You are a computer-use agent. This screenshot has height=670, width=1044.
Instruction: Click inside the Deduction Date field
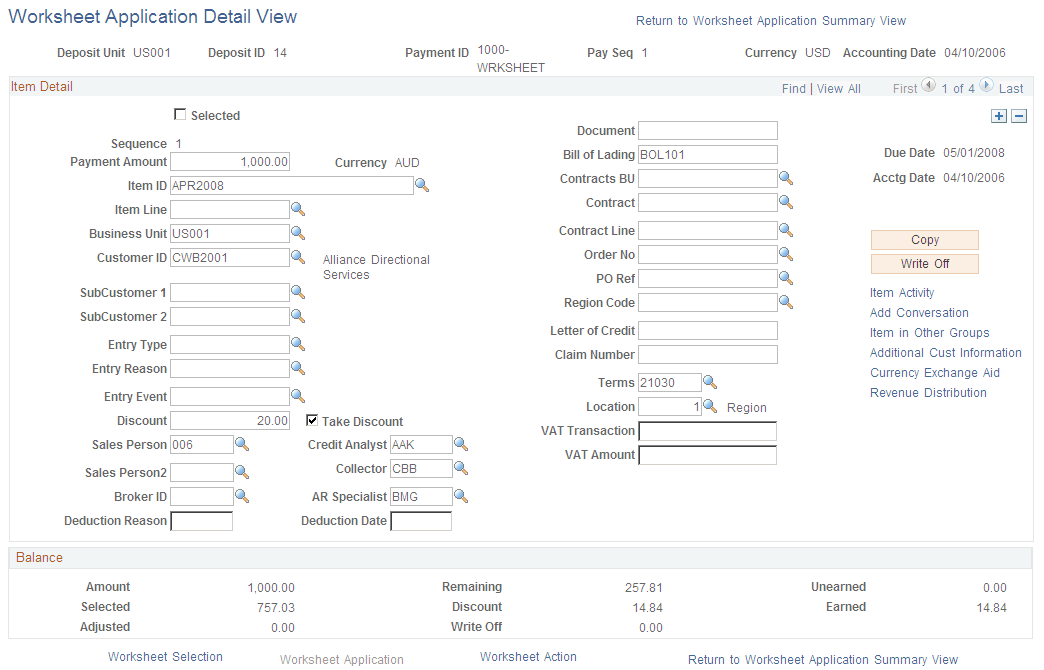tap(420, 520)
